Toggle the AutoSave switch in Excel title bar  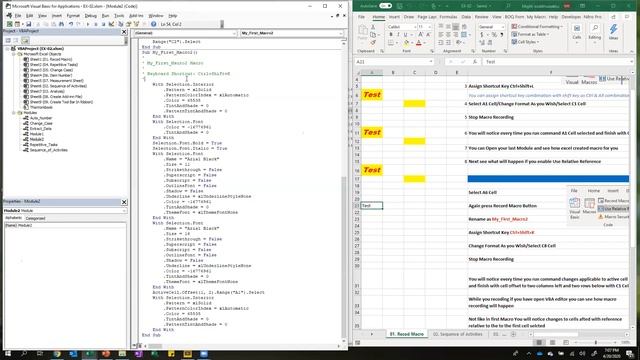click(x=385, y=6)
